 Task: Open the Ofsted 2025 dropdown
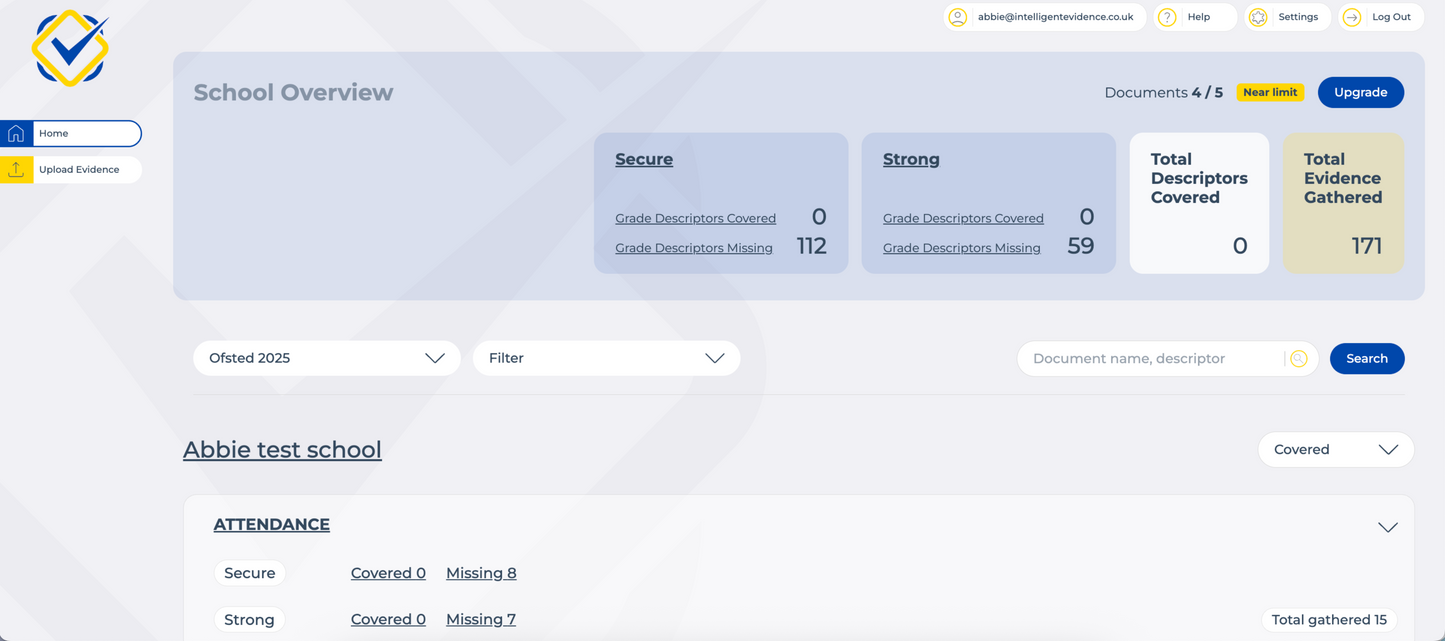[326, 357]
